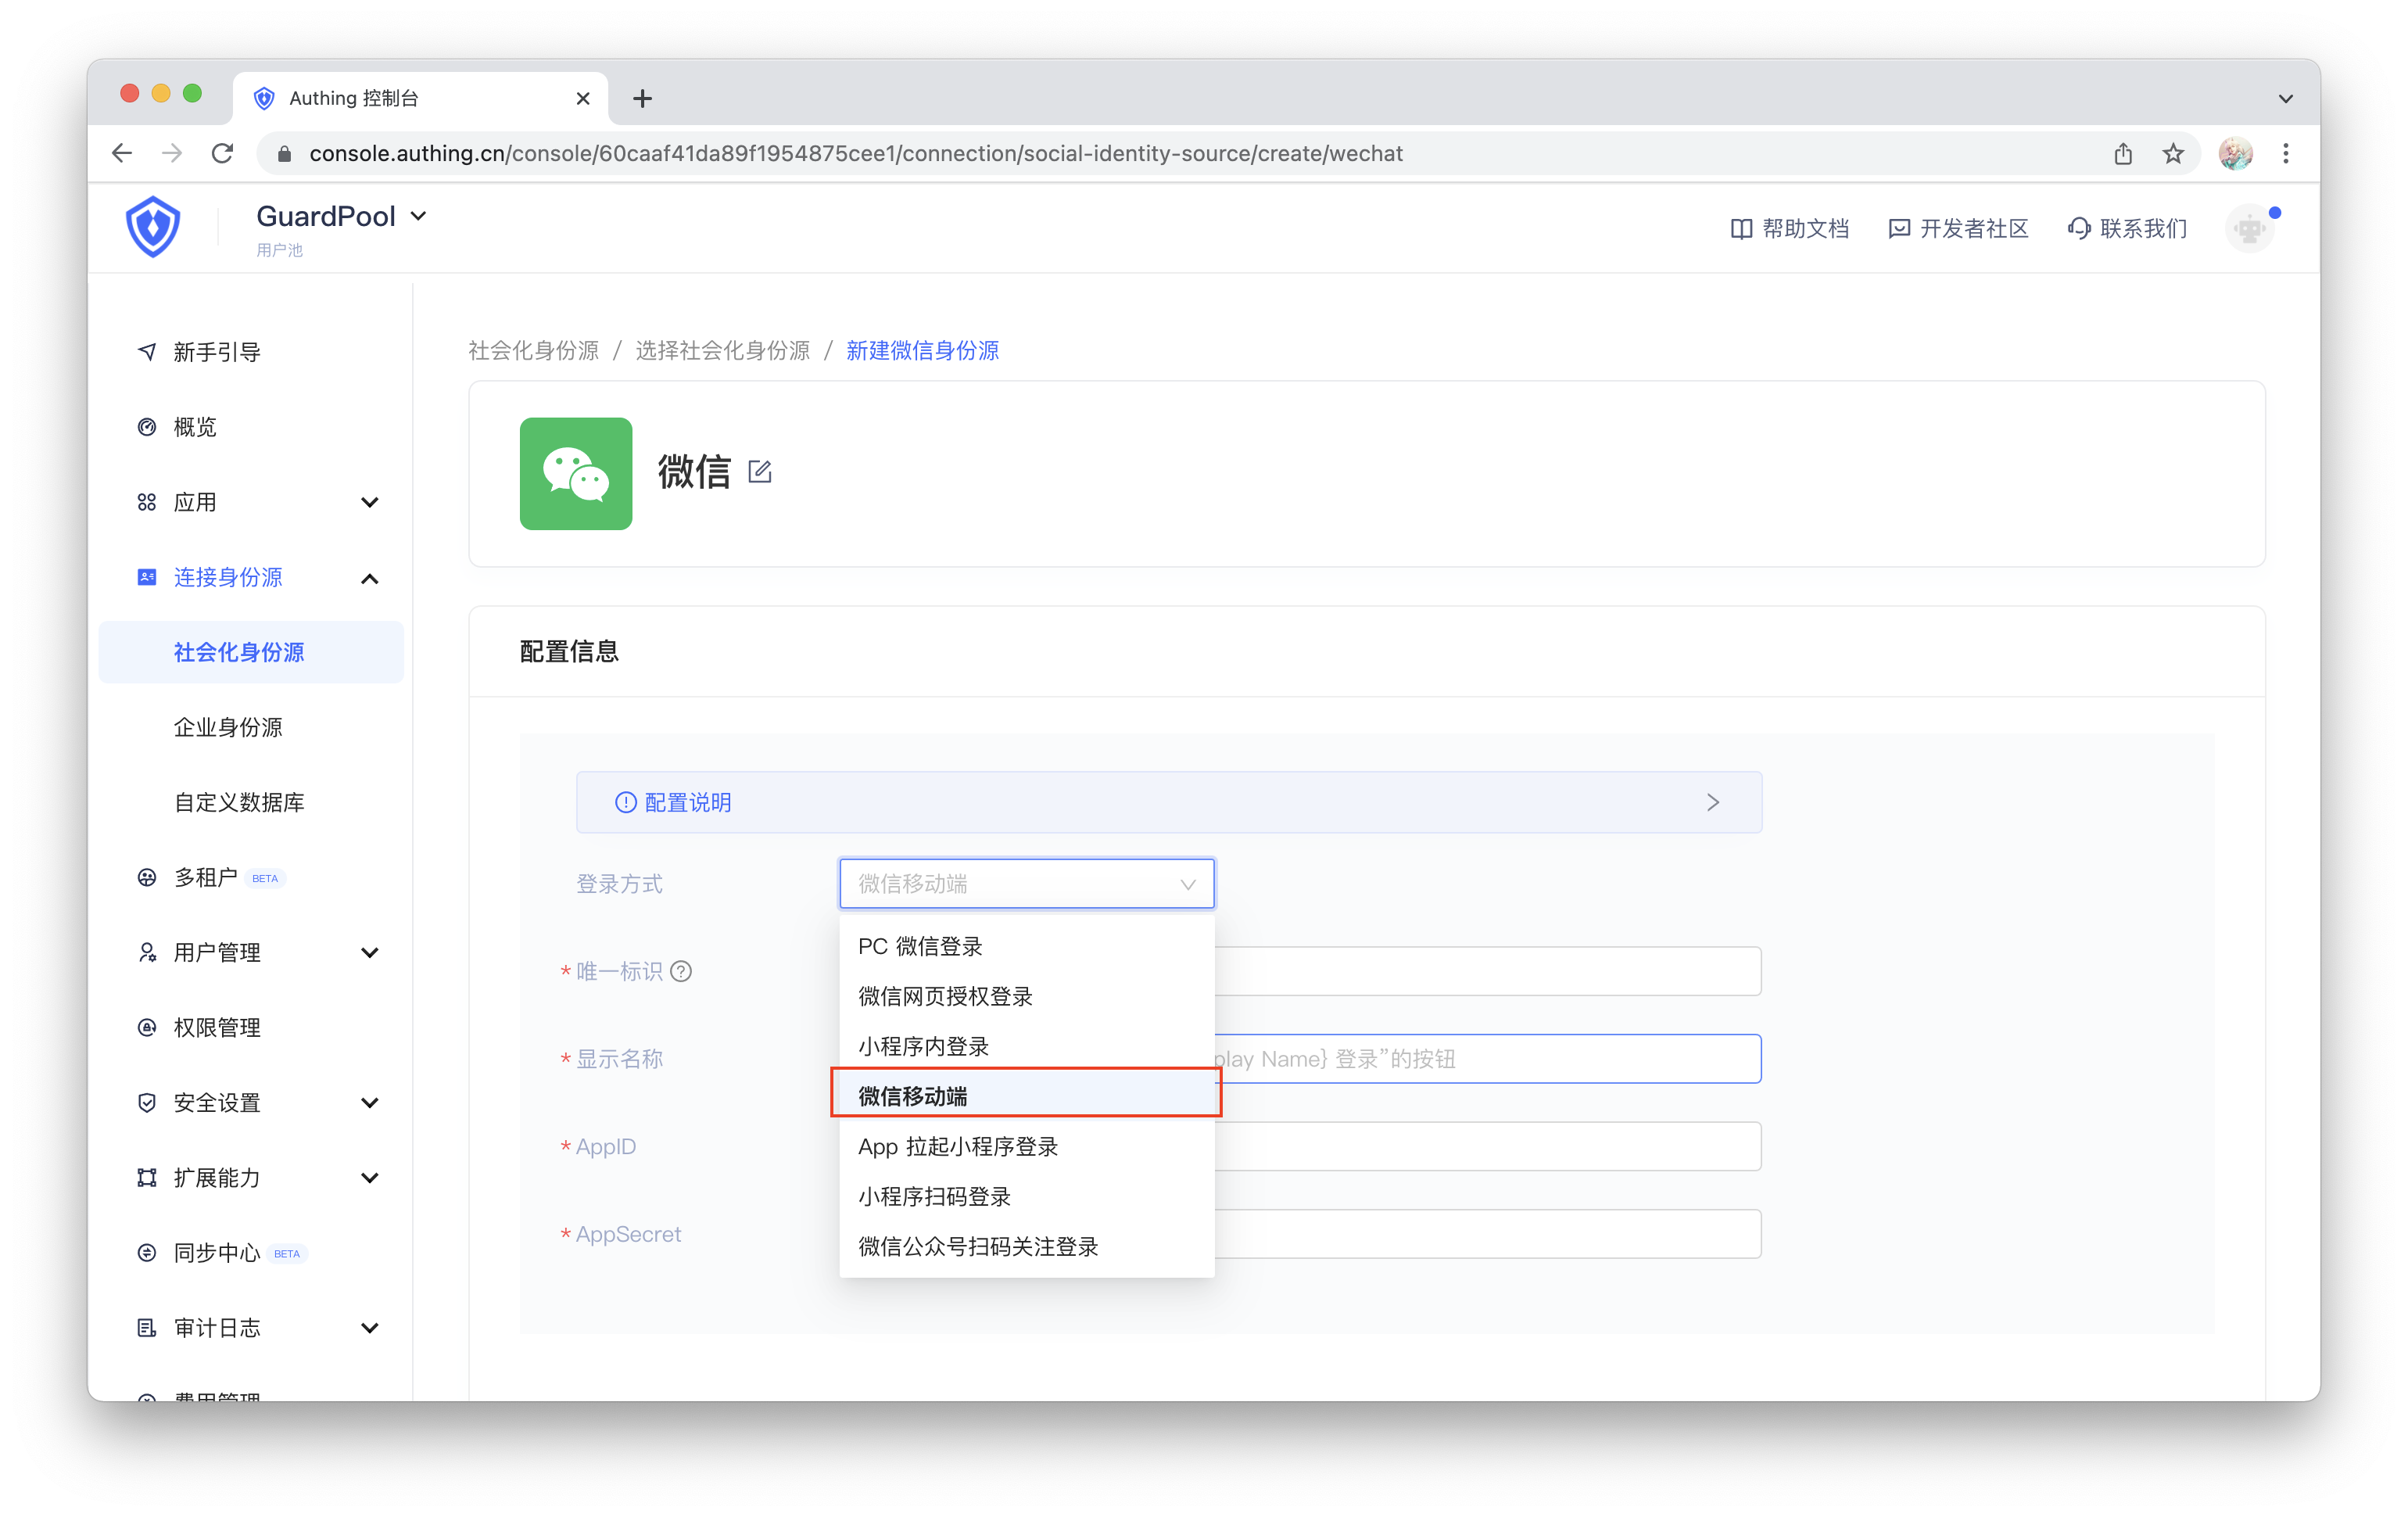This screenshot has height=1517, width=2408.
Task: Click the edit pencil icon next to 微信
Action: (760, 471)
